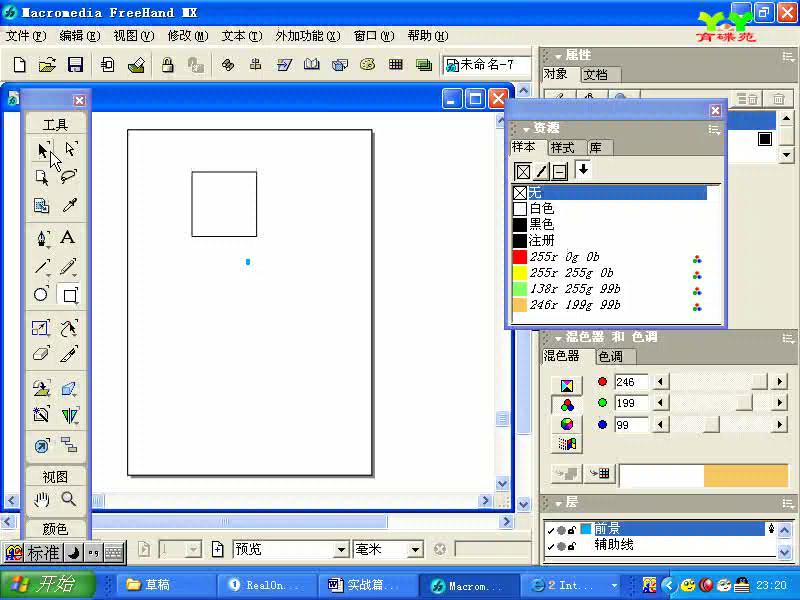Open the 修改(M) menu
Screen dimensions: 800x600
188,36
